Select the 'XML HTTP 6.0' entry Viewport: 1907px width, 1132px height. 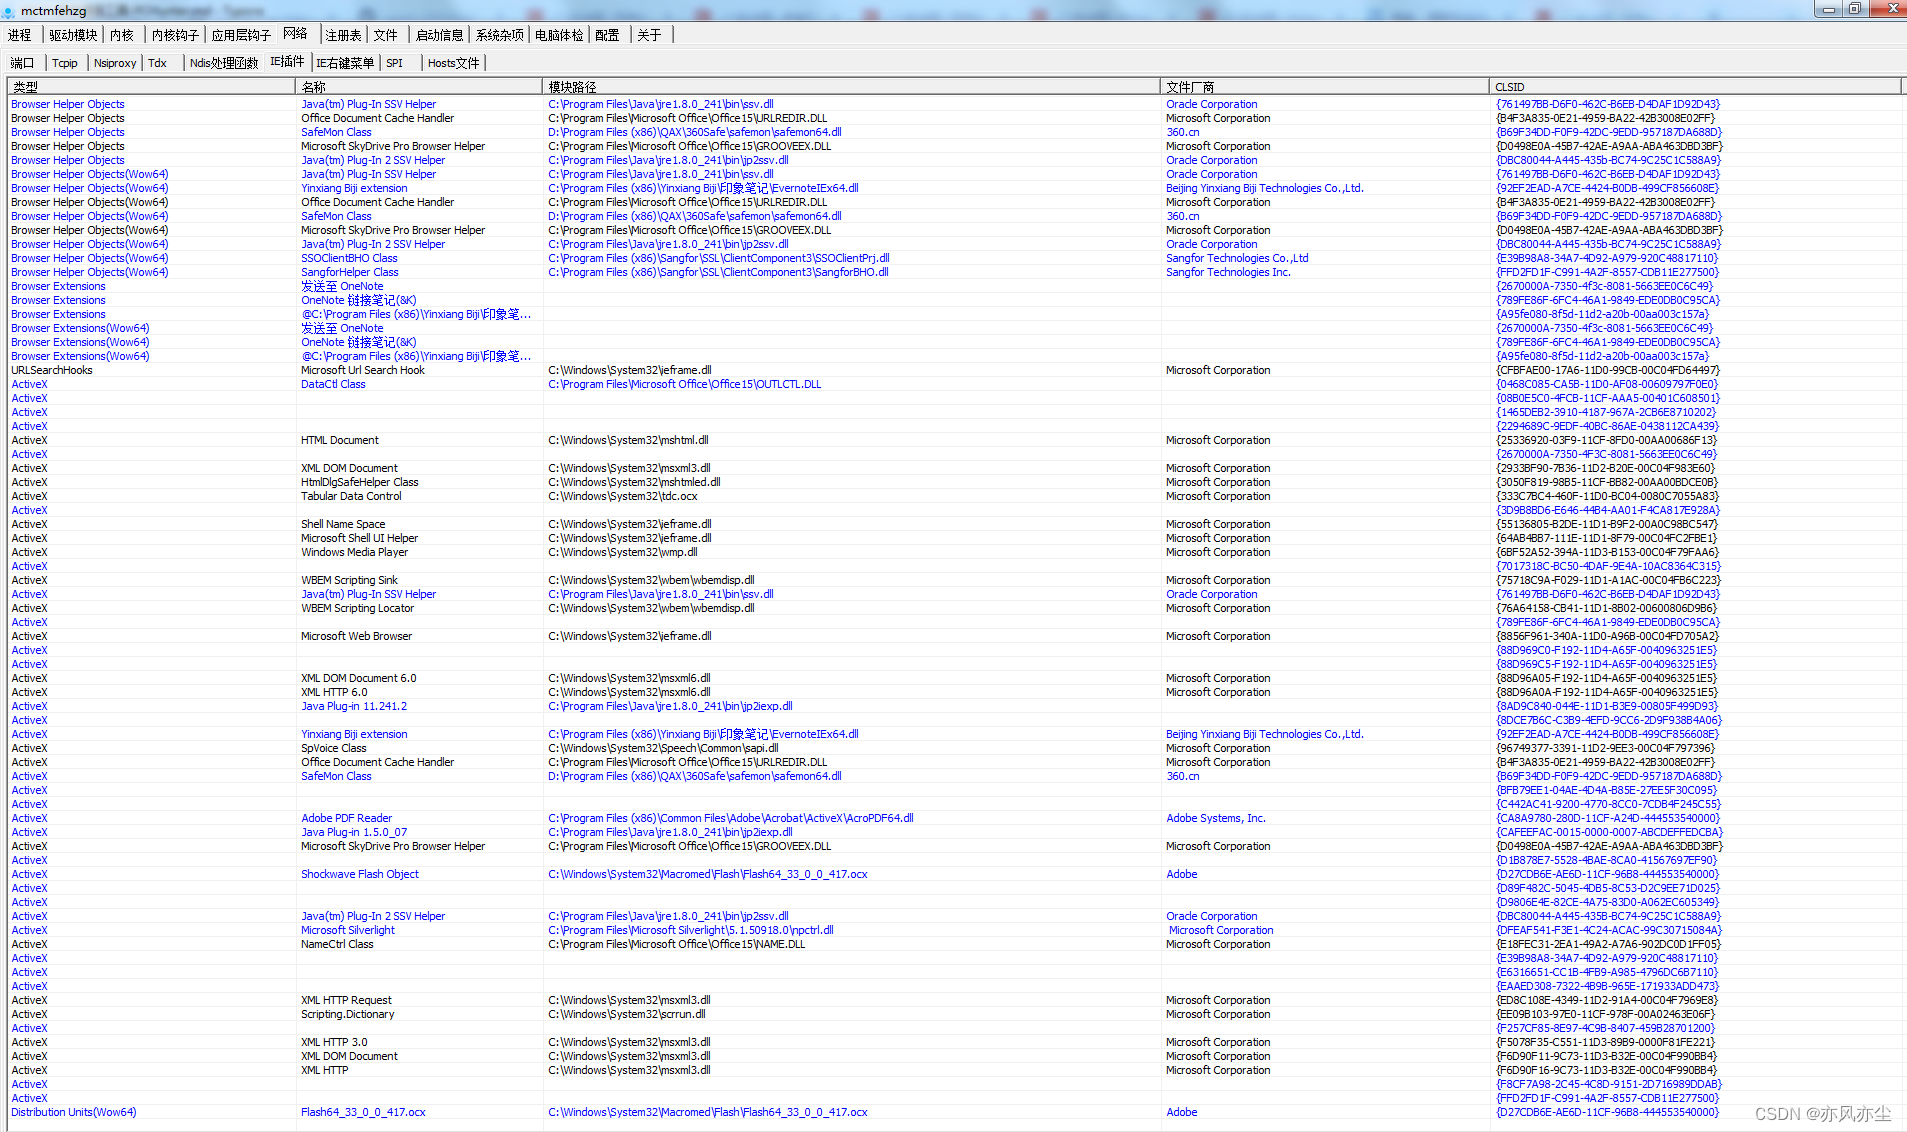coord(334,692)
